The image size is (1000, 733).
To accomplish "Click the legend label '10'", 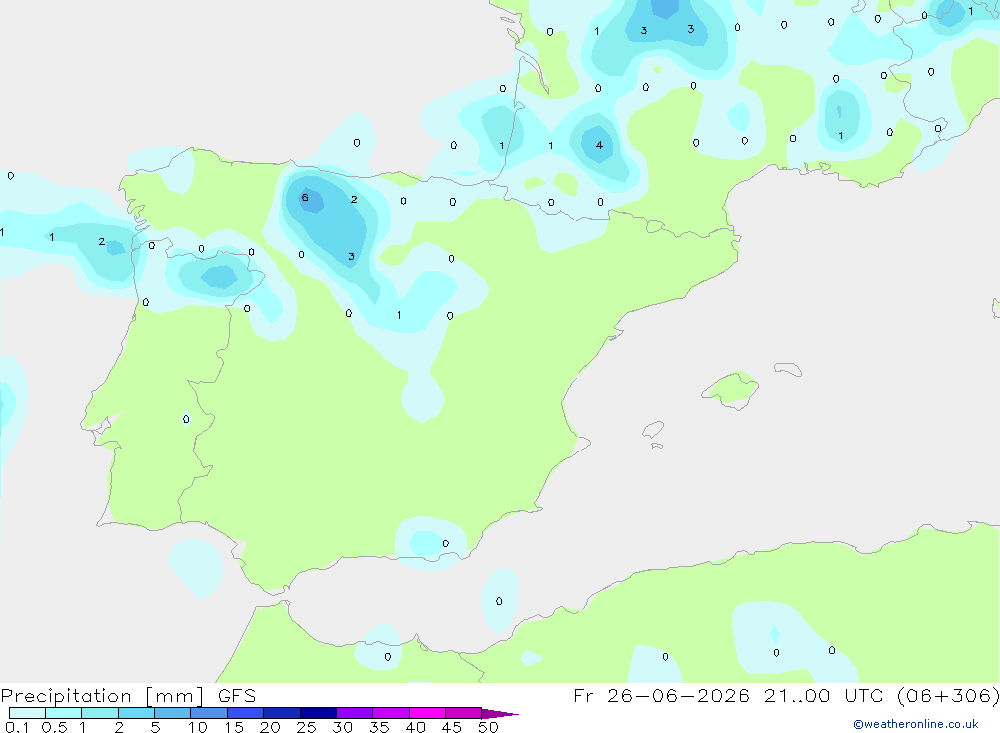I will tap(198, 727).
